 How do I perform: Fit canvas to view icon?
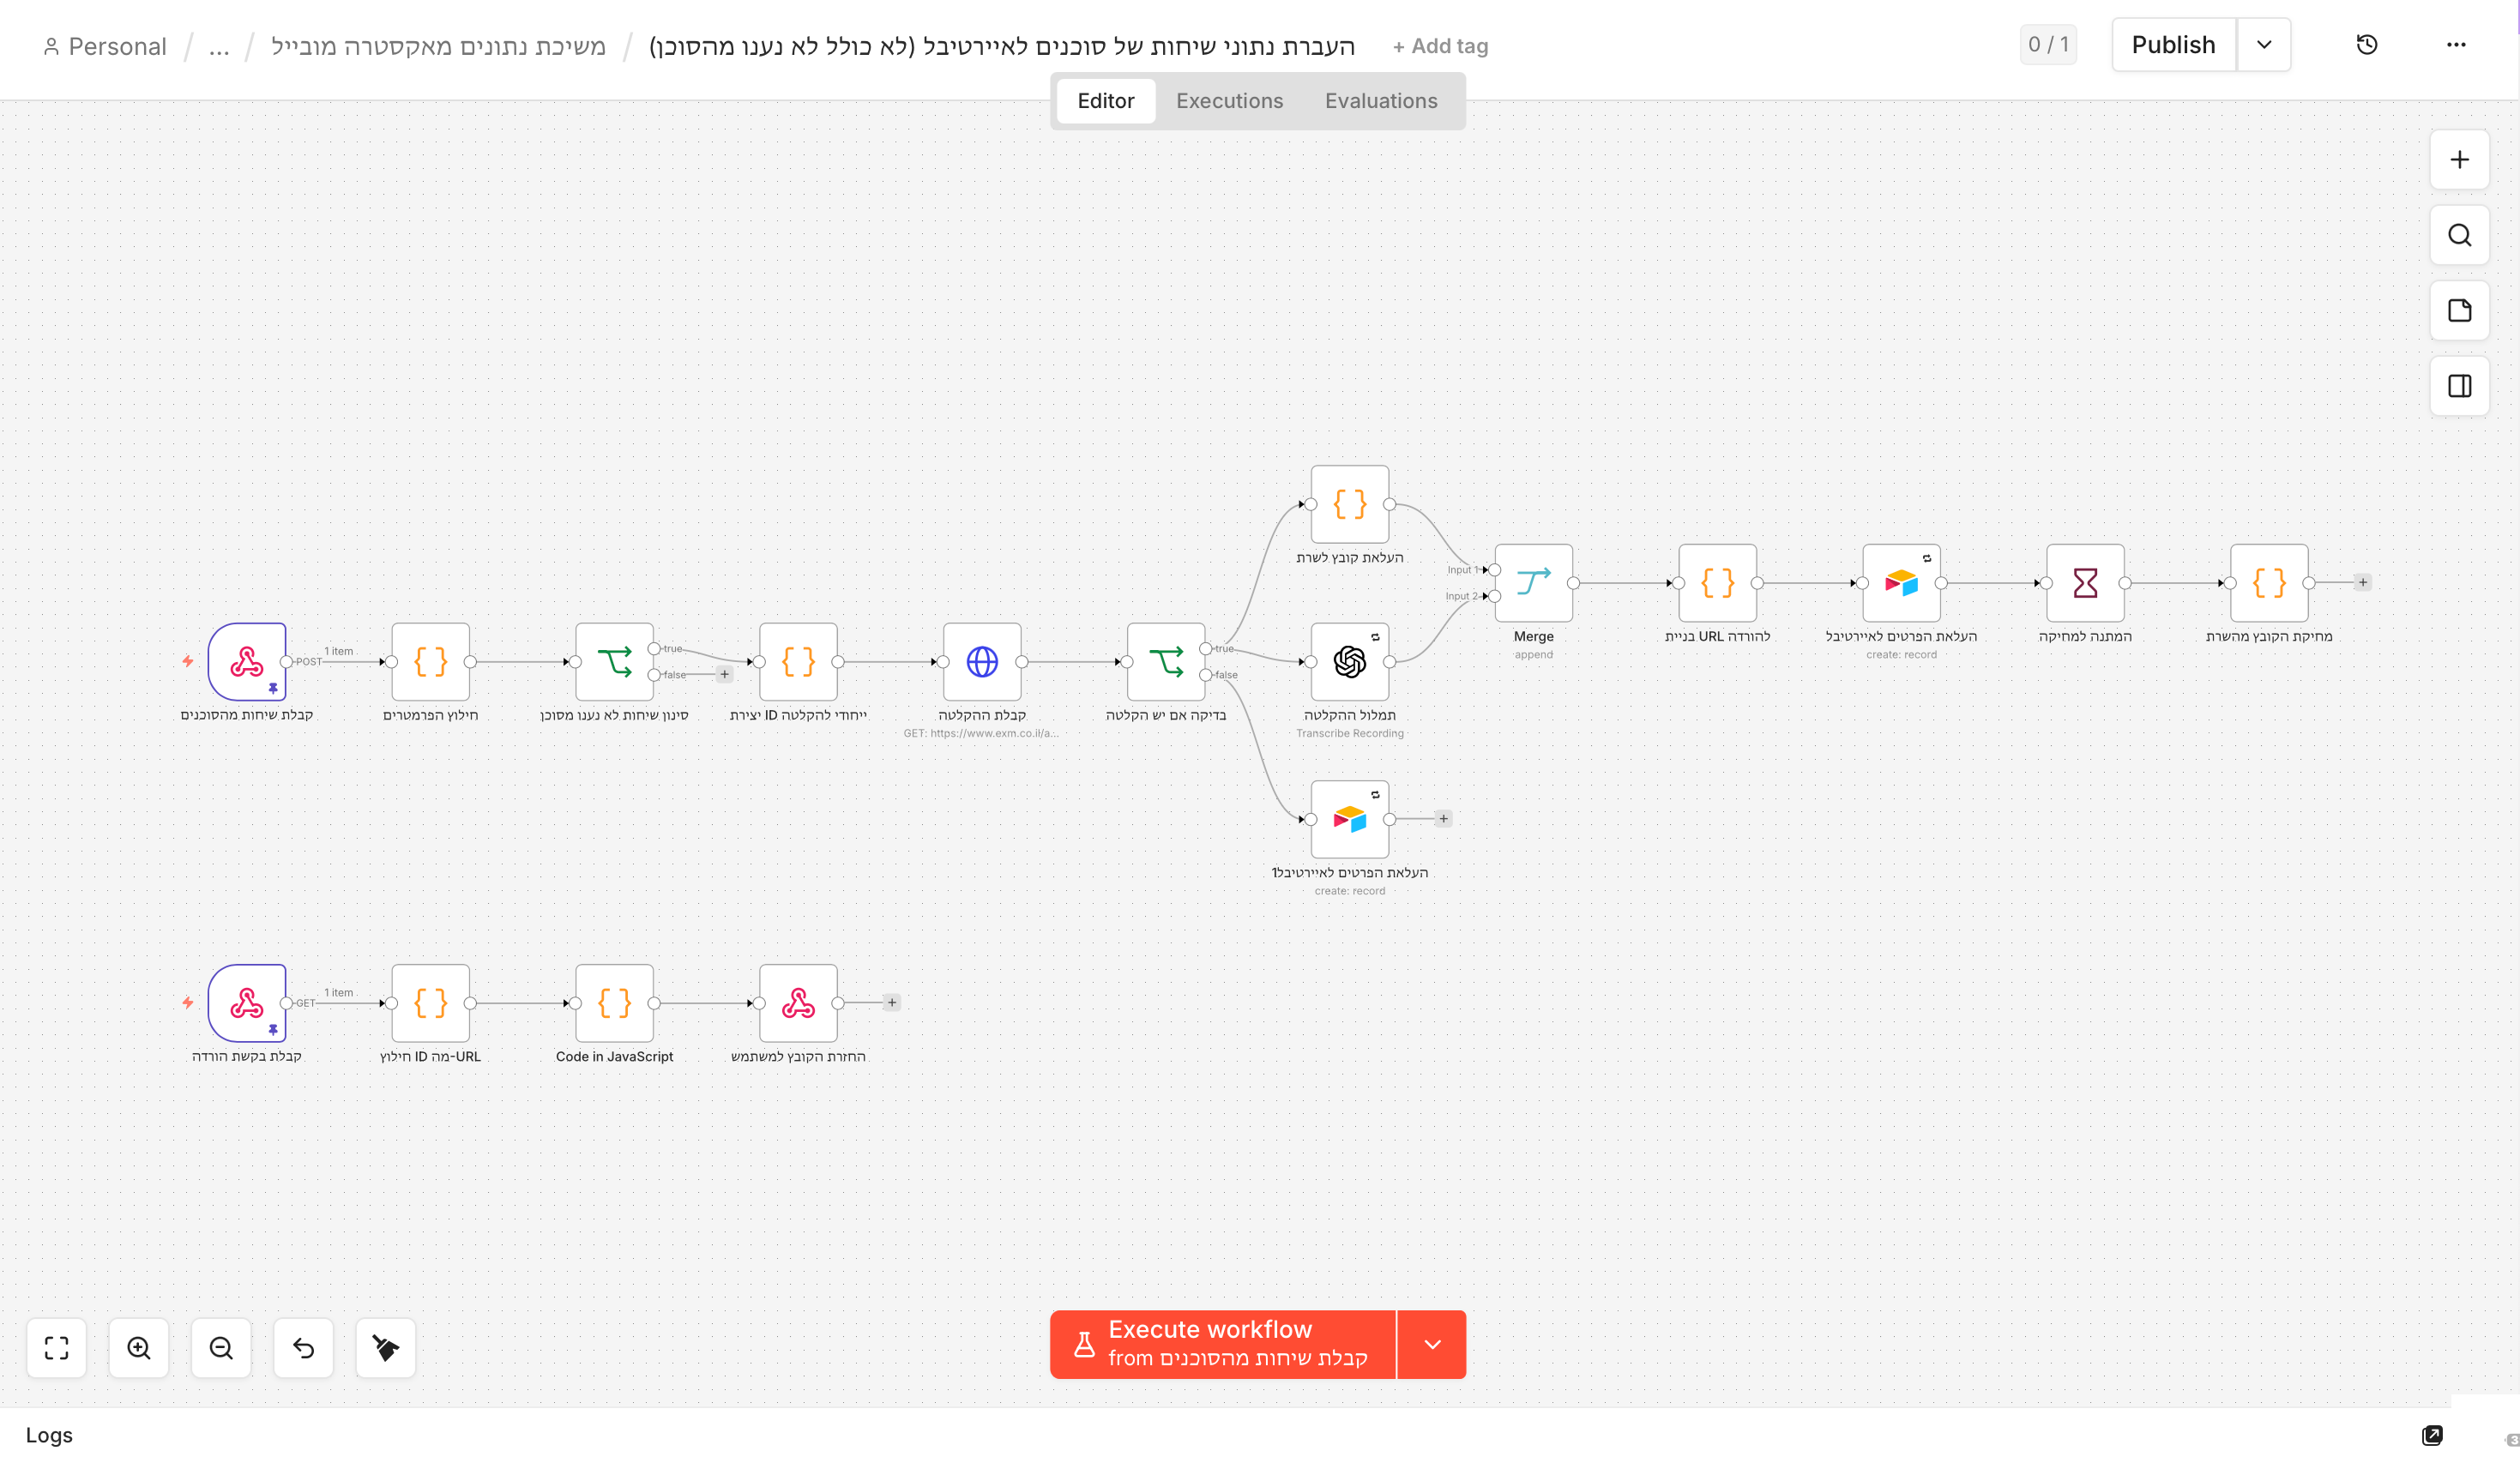click(x=57, y=1347)
